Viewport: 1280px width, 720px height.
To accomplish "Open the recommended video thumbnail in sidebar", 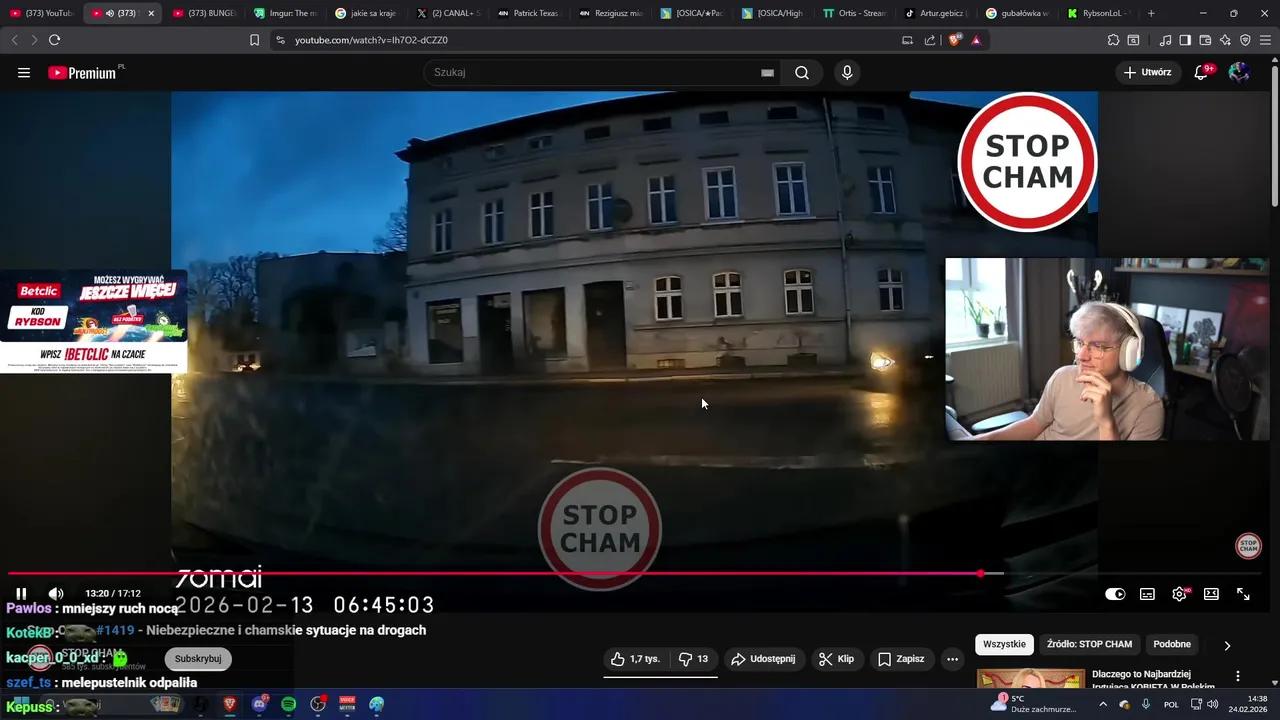I will click(x=1030, y=679).
